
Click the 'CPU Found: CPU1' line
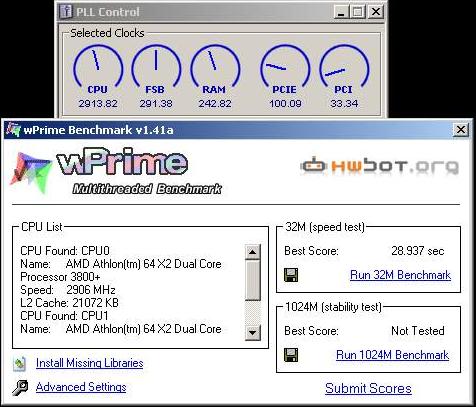tap(64, 316)
